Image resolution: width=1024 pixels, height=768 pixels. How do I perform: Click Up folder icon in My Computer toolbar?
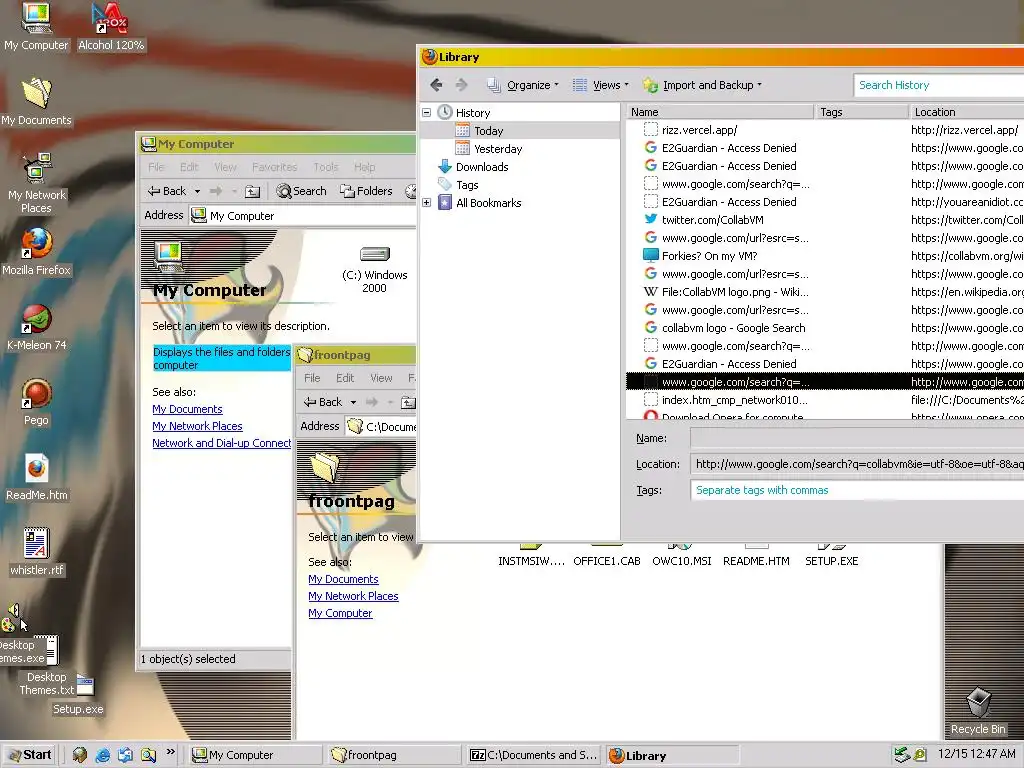point(252,191)
